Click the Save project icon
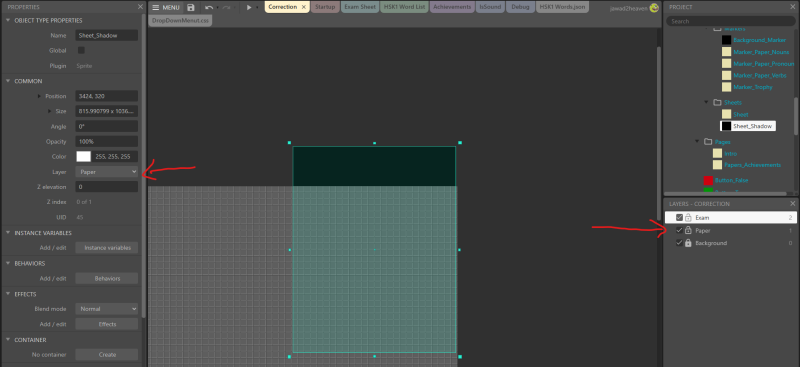 (191, 7)
